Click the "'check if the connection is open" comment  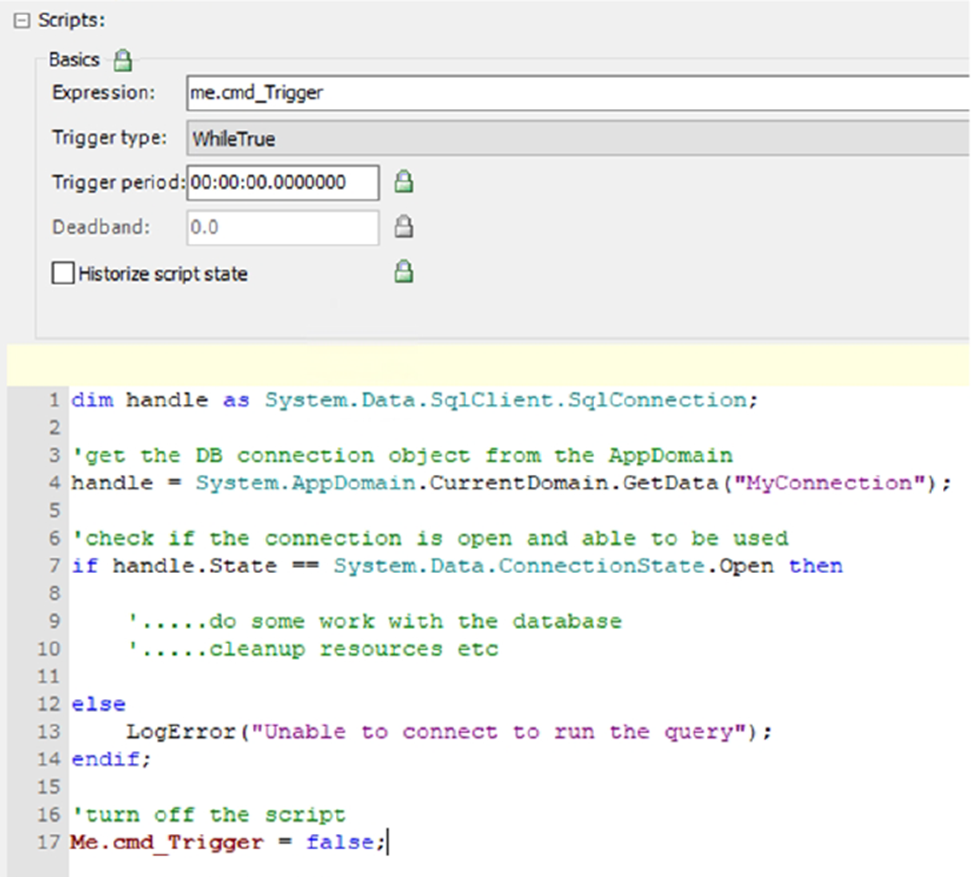coord(430,538)
